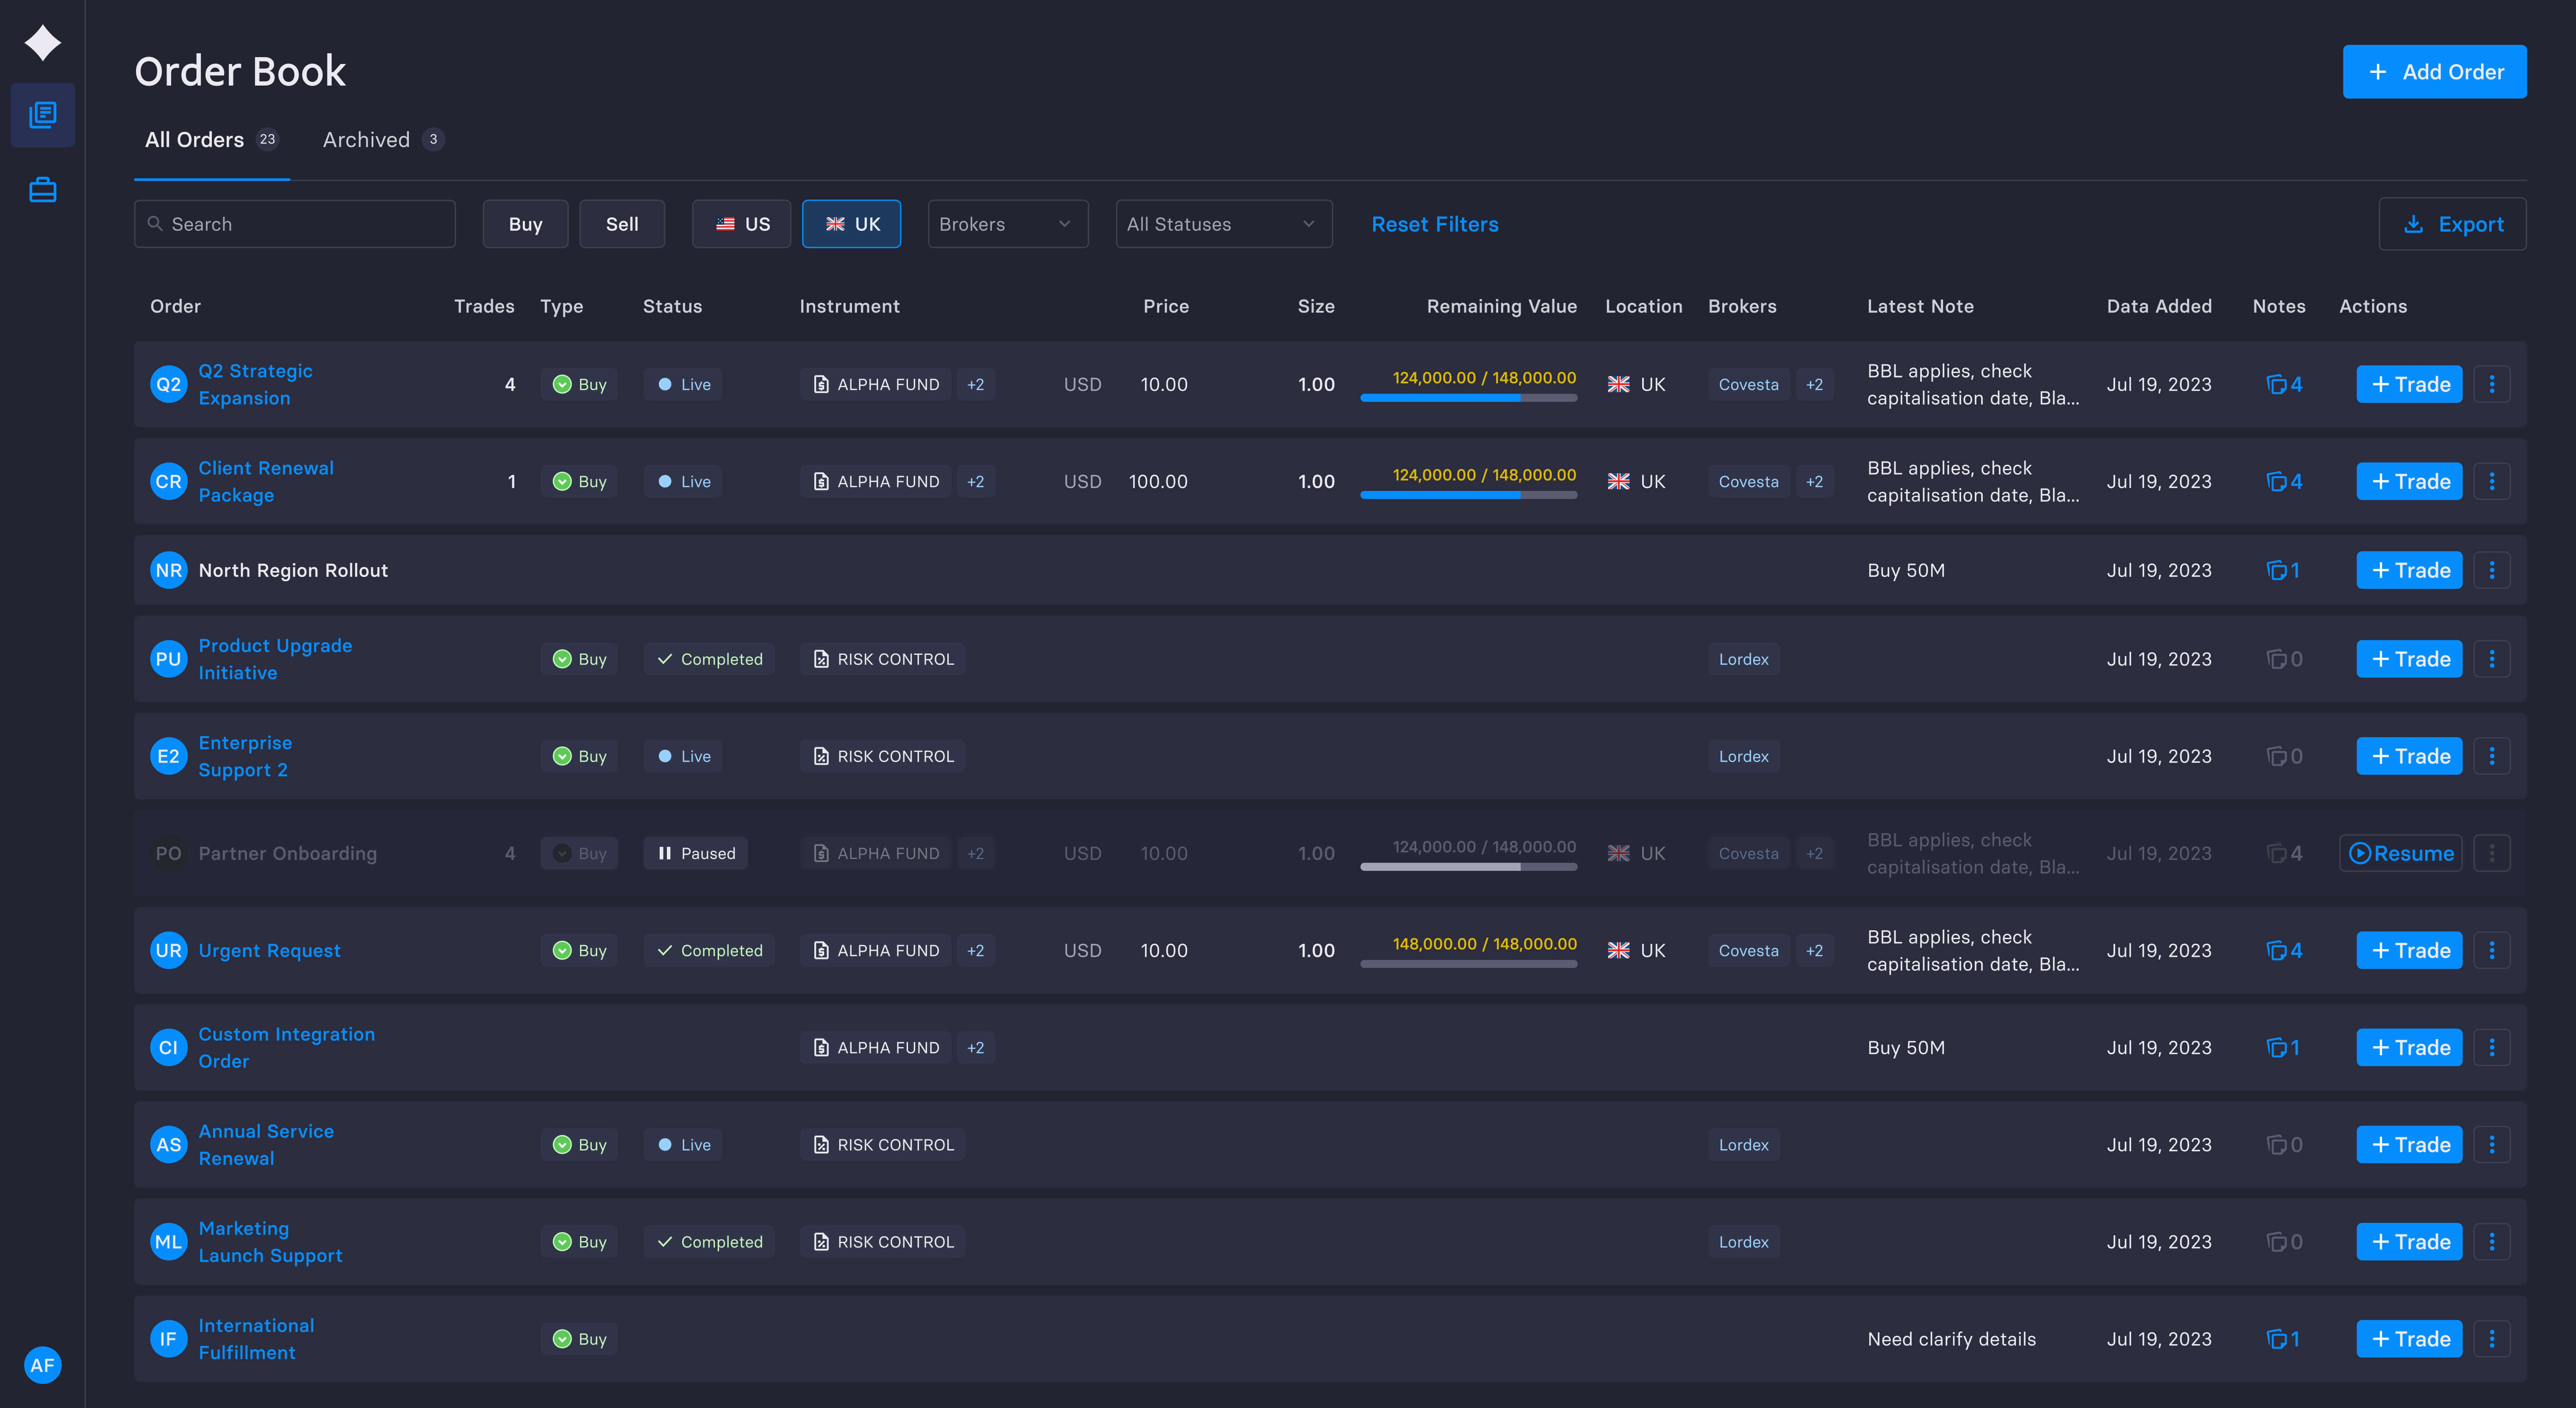Toggle the Sell filter
Viewport: 2576px width, 1408px height.
621,224
